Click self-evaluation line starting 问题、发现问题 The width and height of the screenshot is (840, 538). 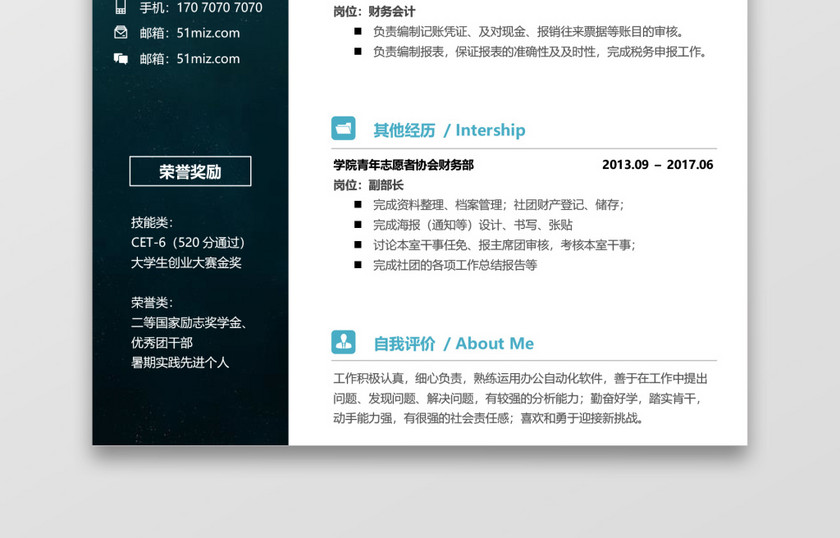coord(518,399)
